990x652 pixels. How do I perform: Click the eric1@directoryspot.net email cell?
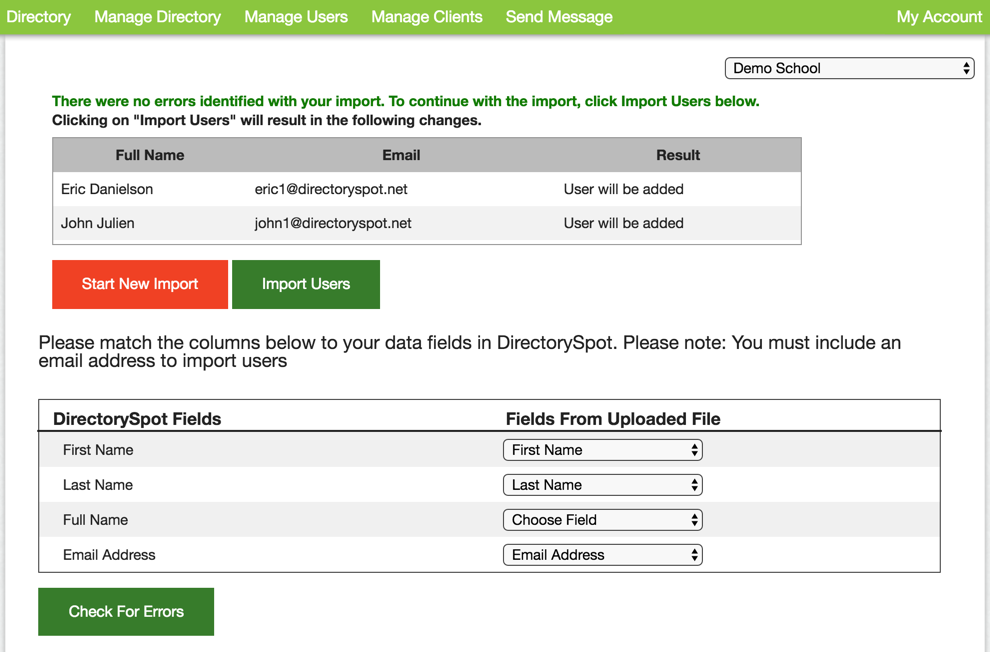(x=331, y=189)
